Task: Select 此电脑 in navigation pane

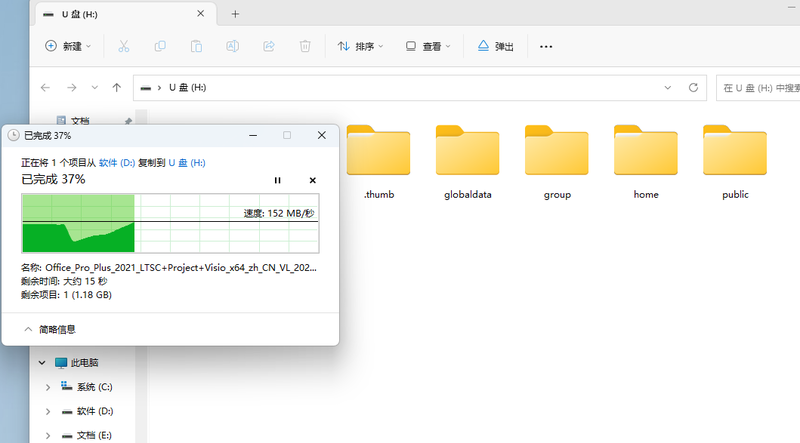Action: [77, 363]
